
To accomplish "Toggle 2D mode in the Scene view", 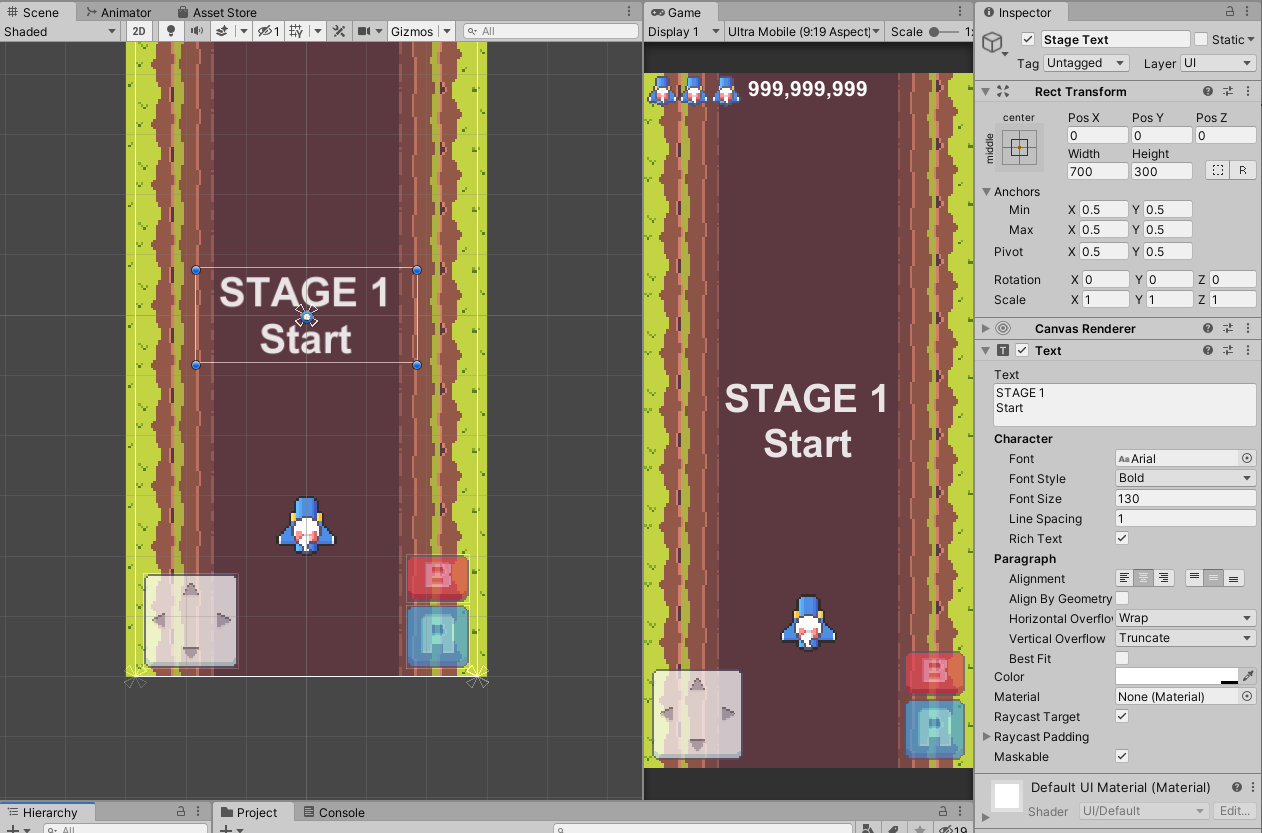I will click(140, 31).
